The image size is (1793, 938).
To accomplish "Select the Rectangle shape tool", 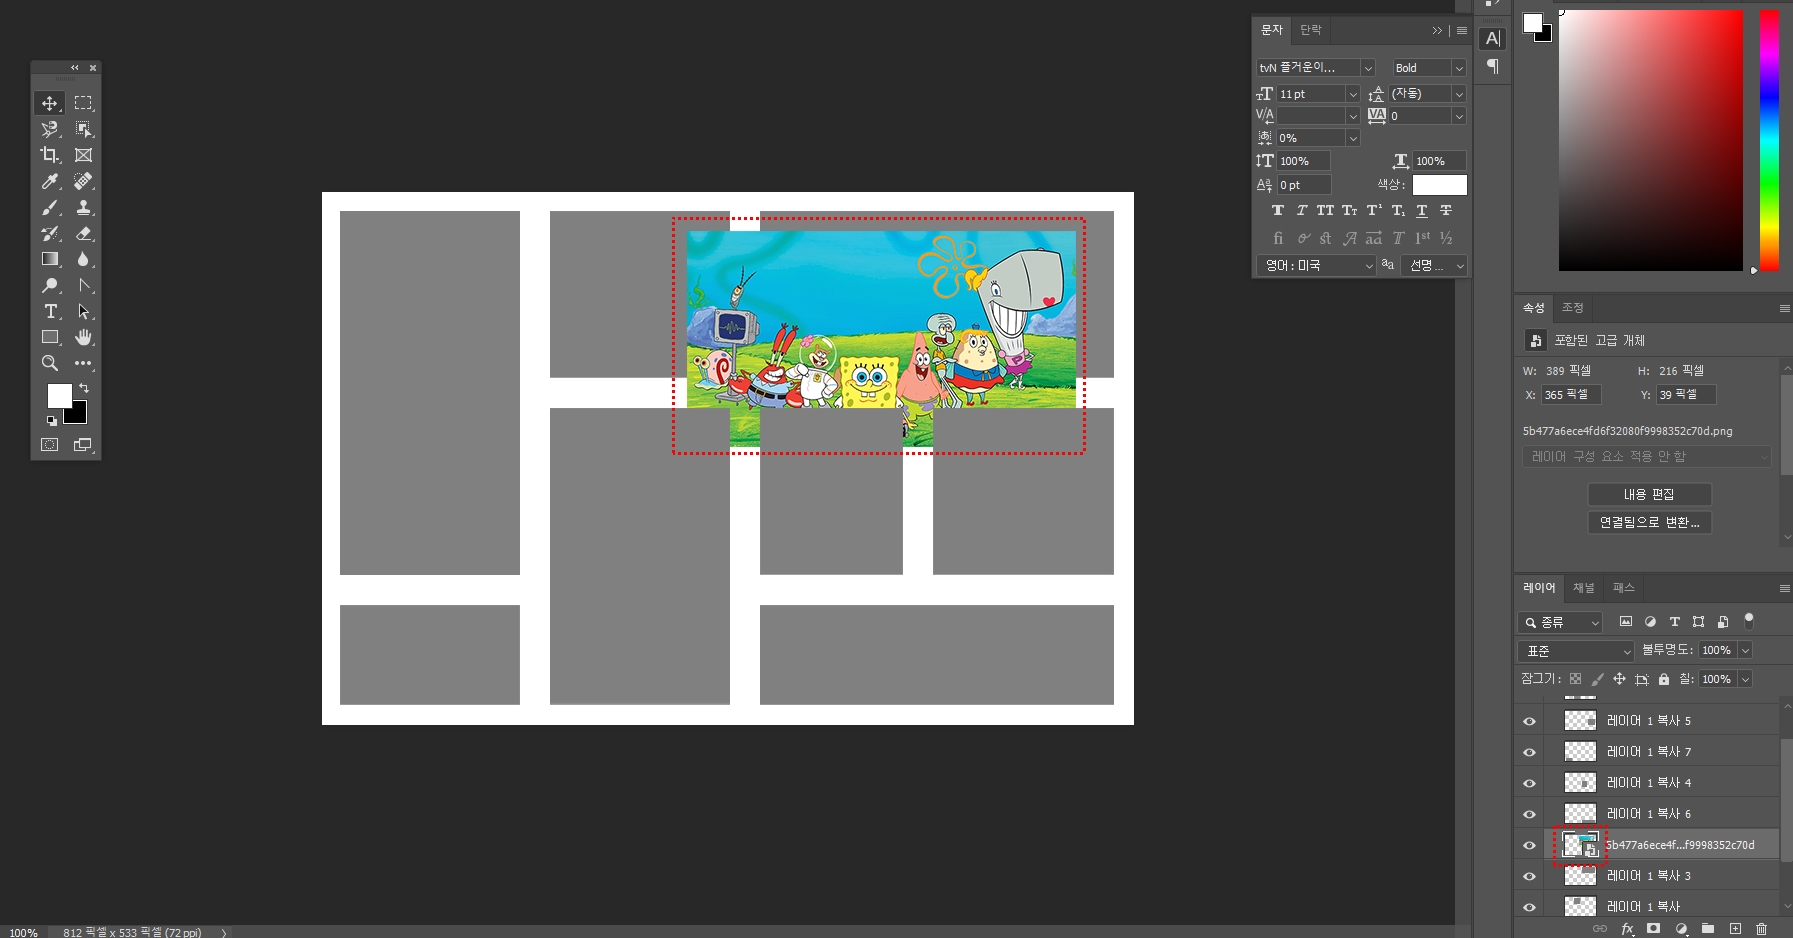I will (49, 337).
